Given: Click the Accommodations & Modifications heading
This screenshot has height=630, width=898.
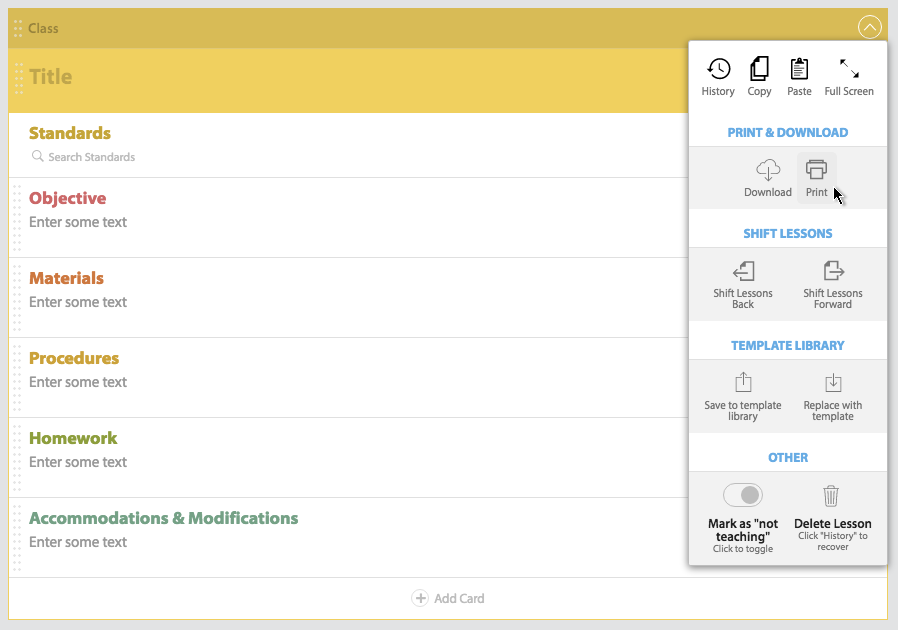Looking at the screenshot, I should (x=164, y=518).
